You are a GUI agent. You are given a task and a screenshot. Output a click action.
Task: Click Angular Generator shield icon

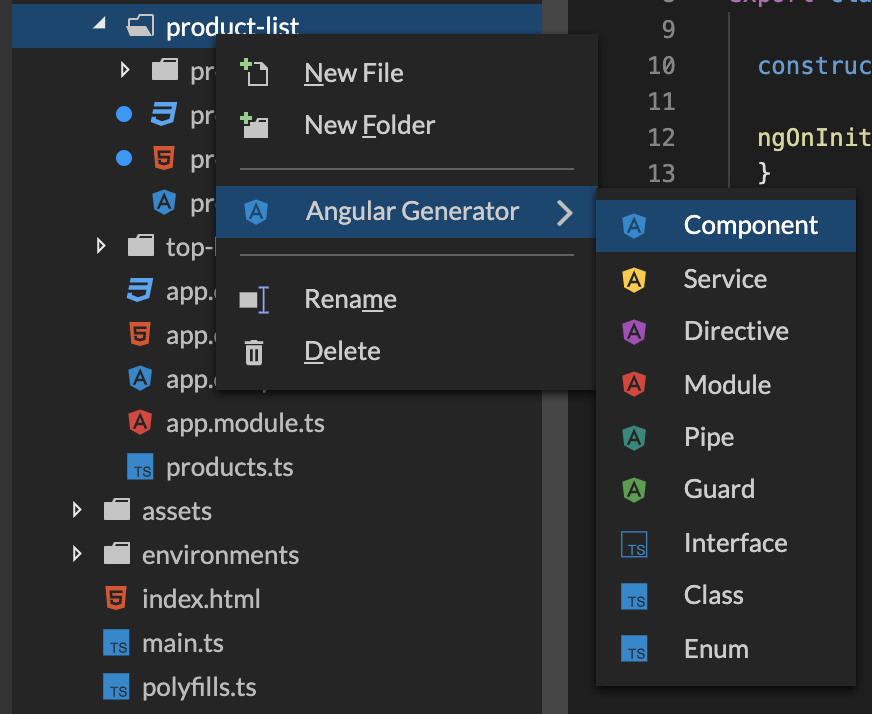(x=256, y=212)
